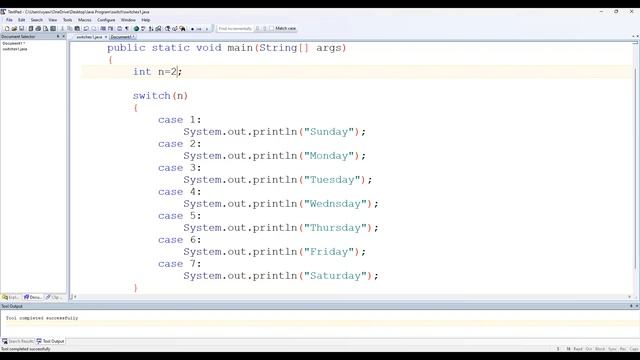Screen dimensions: 640x360
Task: Toggle visible paragraph marks icon
Action: point(127,29)
